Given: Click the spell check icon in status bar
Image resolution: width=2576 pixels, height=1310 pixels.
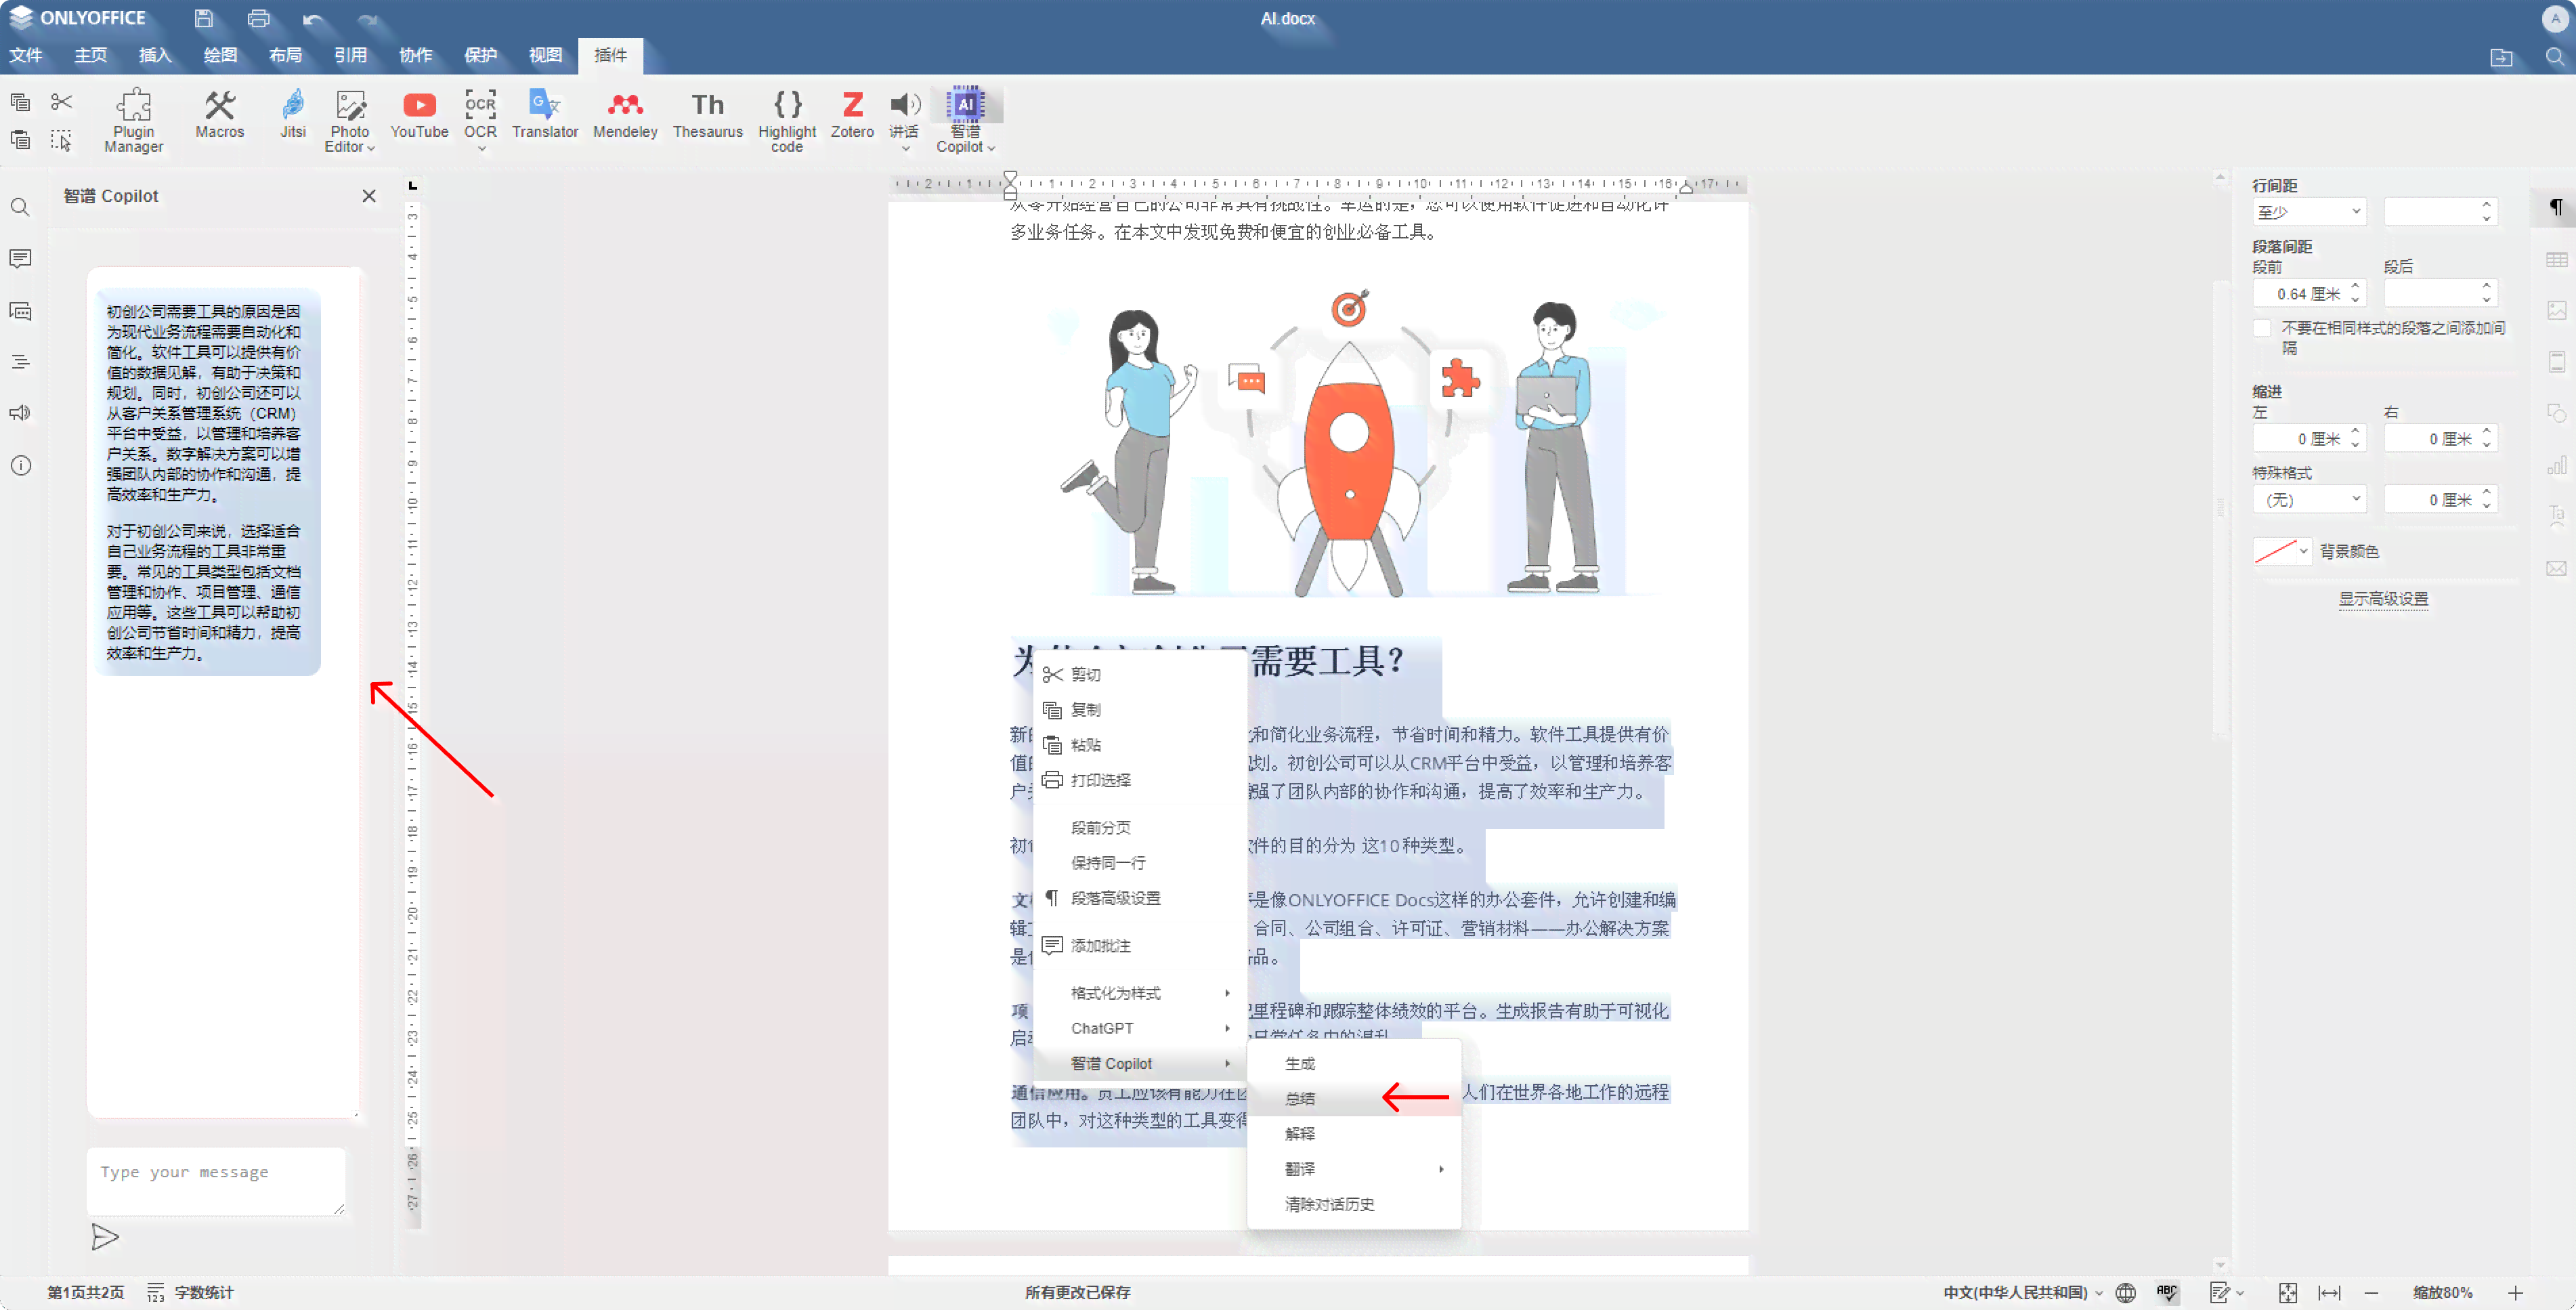Looking at the screenshot, I should [2166, 1293].
